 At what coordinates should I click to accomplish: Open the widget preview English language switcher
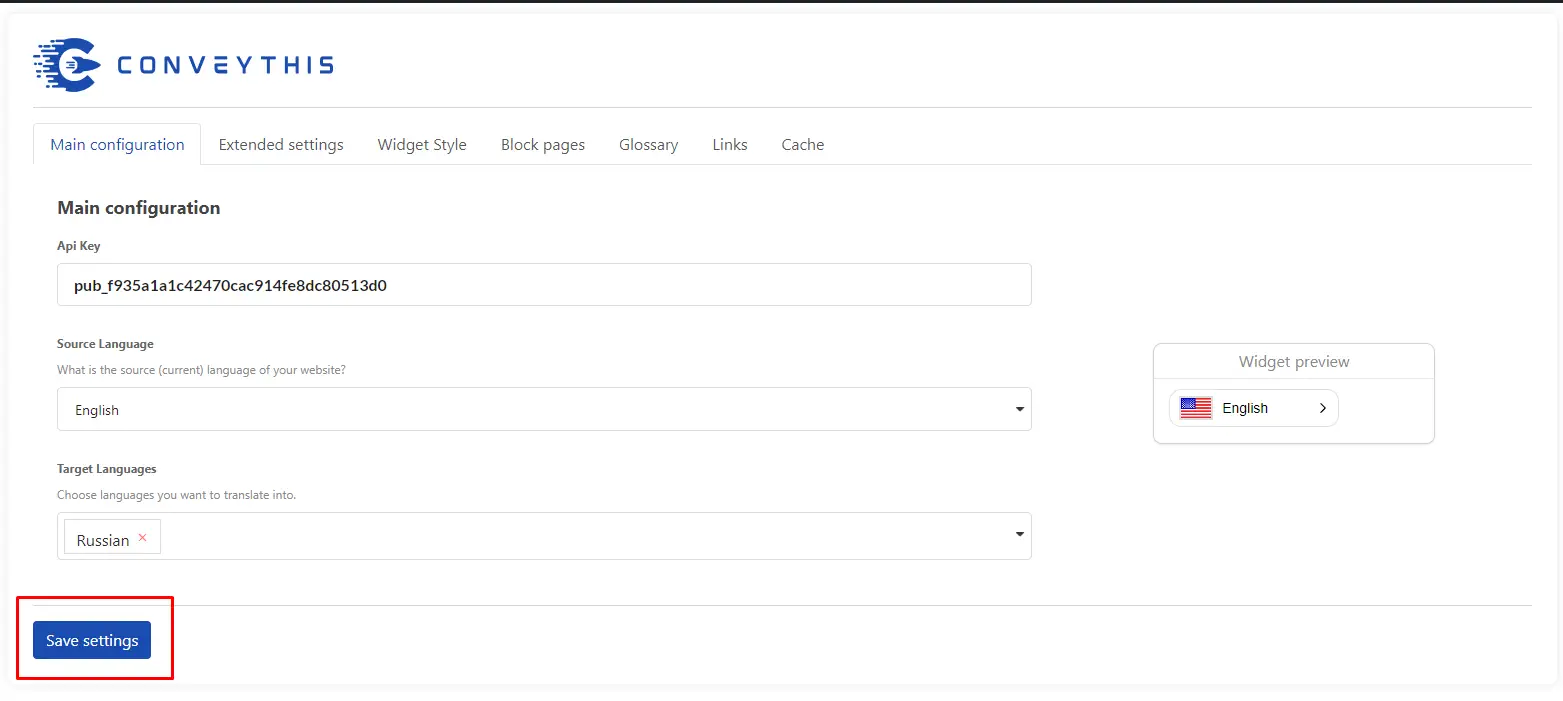[1253, 408]
